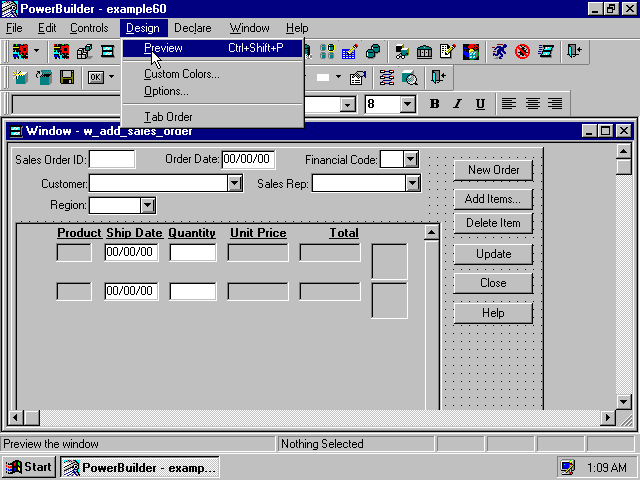Select the New Order button
This screenshot has height=480, width=640.
coord(493,170)
